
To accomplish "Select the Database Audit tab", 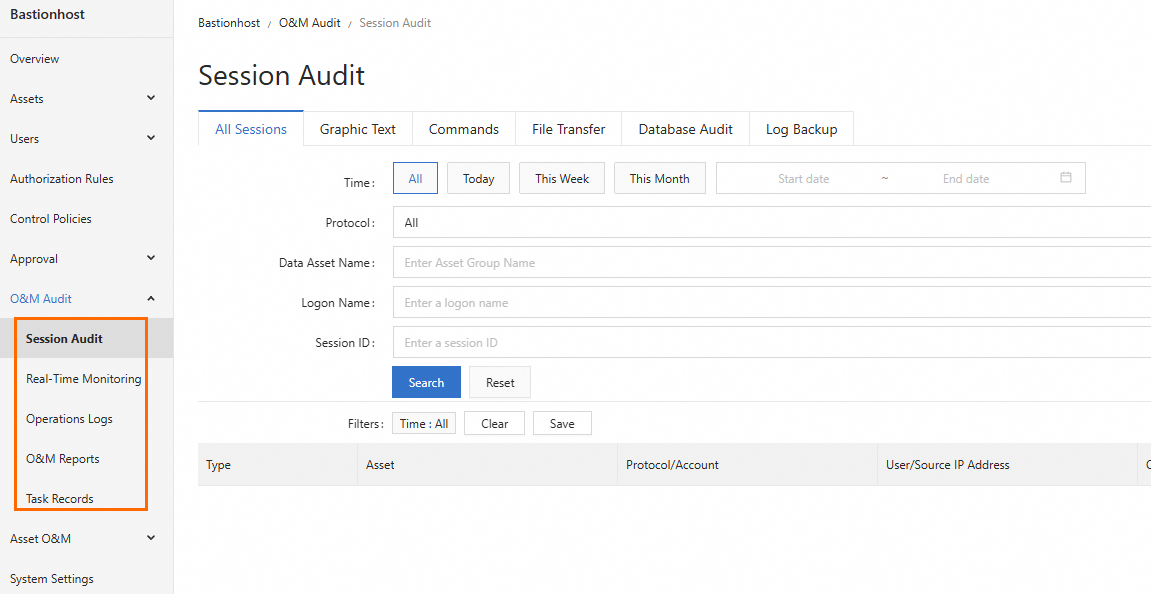I will tap(685, 129).
